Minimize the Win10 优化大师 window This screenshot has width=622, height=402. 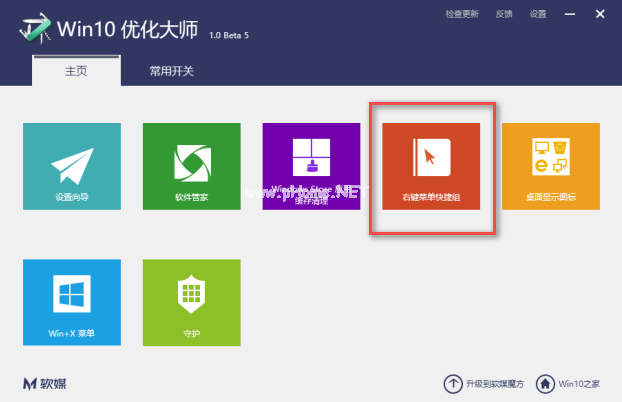pyautogui.click(x=570, y=14)
